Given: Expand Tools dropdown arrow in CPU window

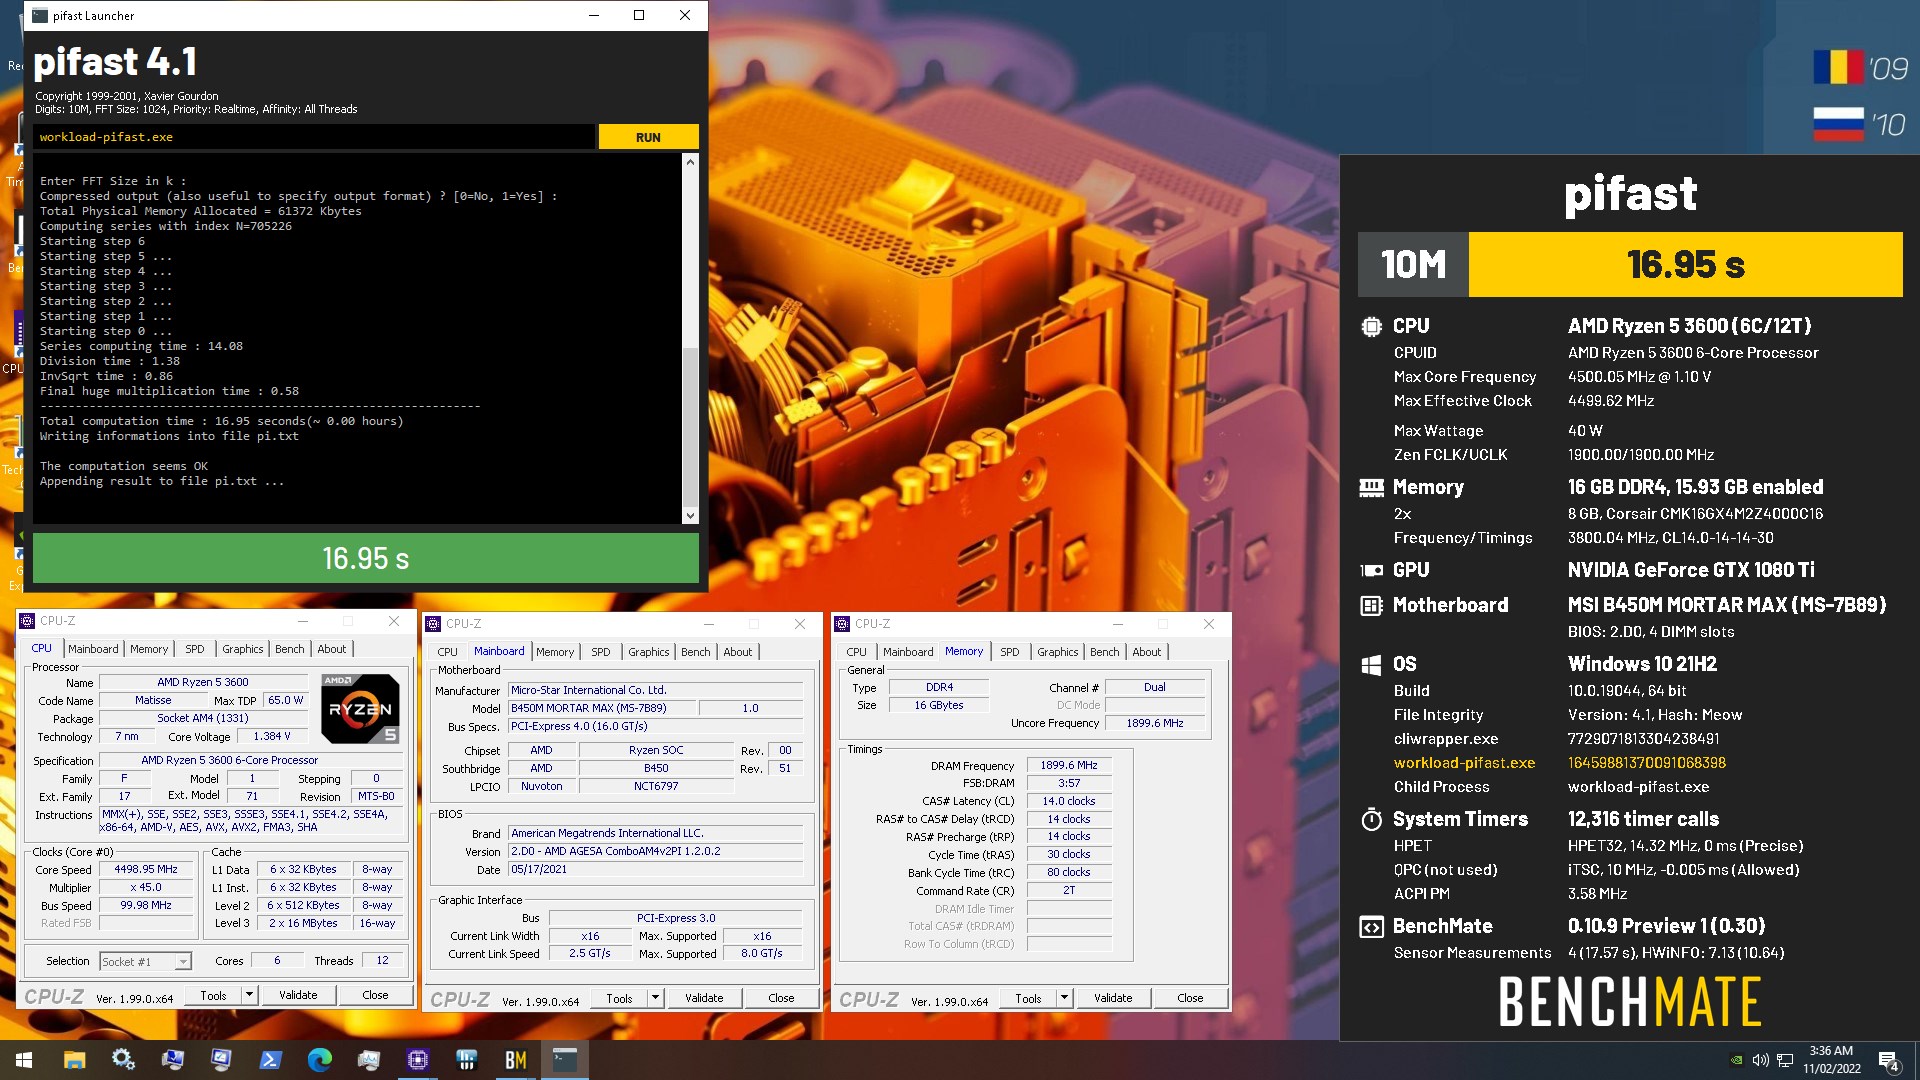Looking at the screenshot, I should click(x=249, y=995).
